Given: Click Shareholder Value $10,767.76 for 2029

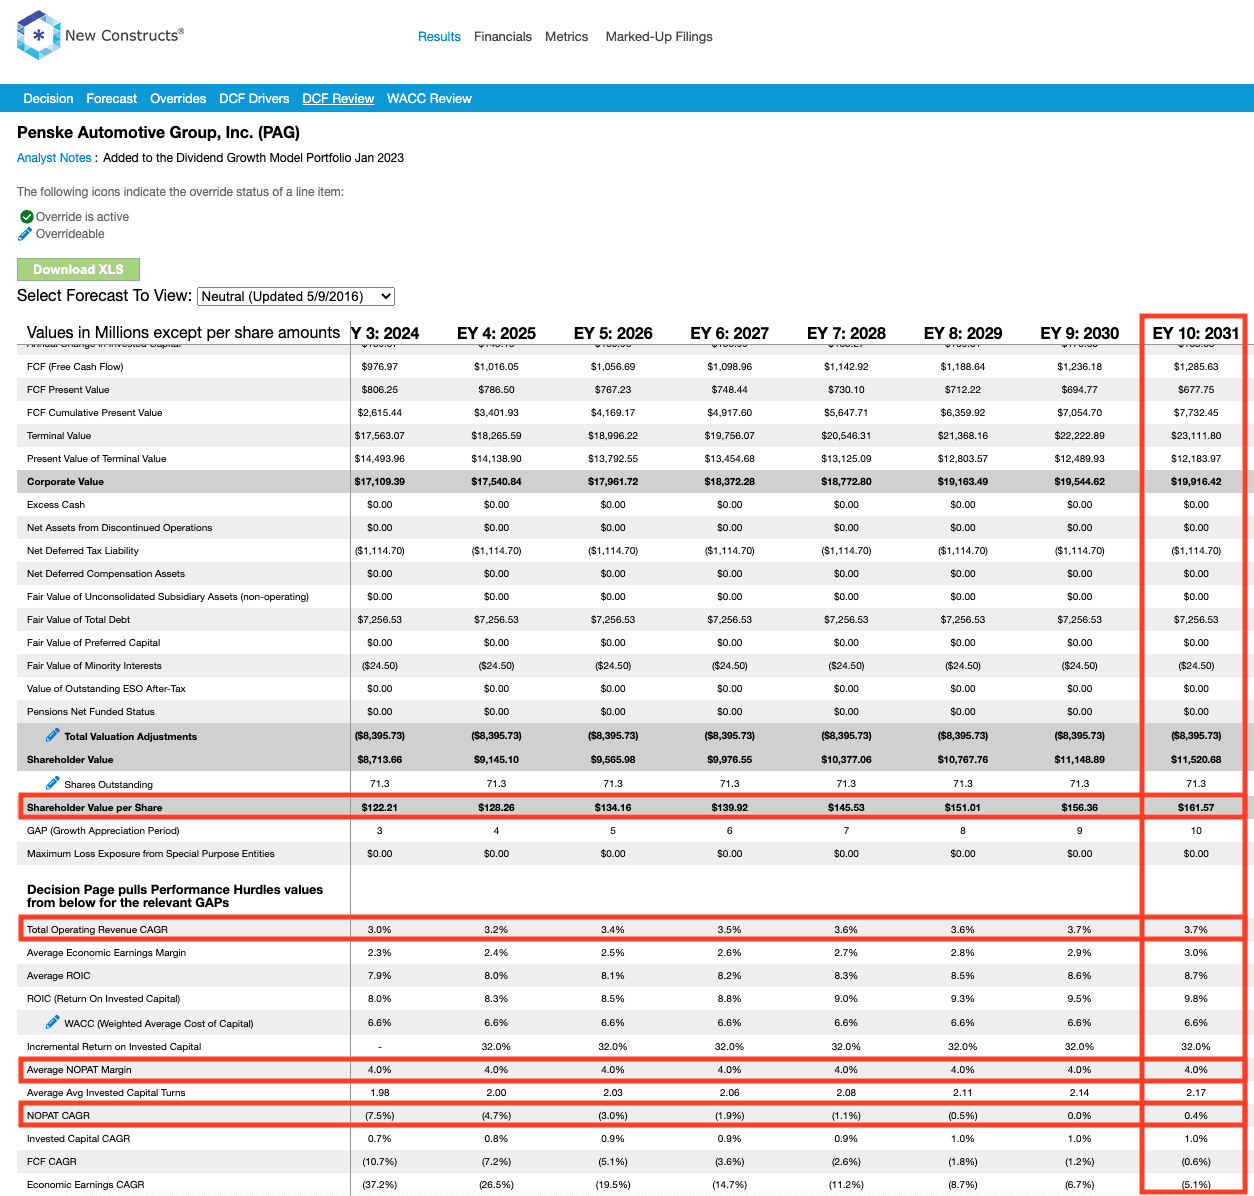Looking at the screenshot, I should pyautogui.click(x=963, y=760).
